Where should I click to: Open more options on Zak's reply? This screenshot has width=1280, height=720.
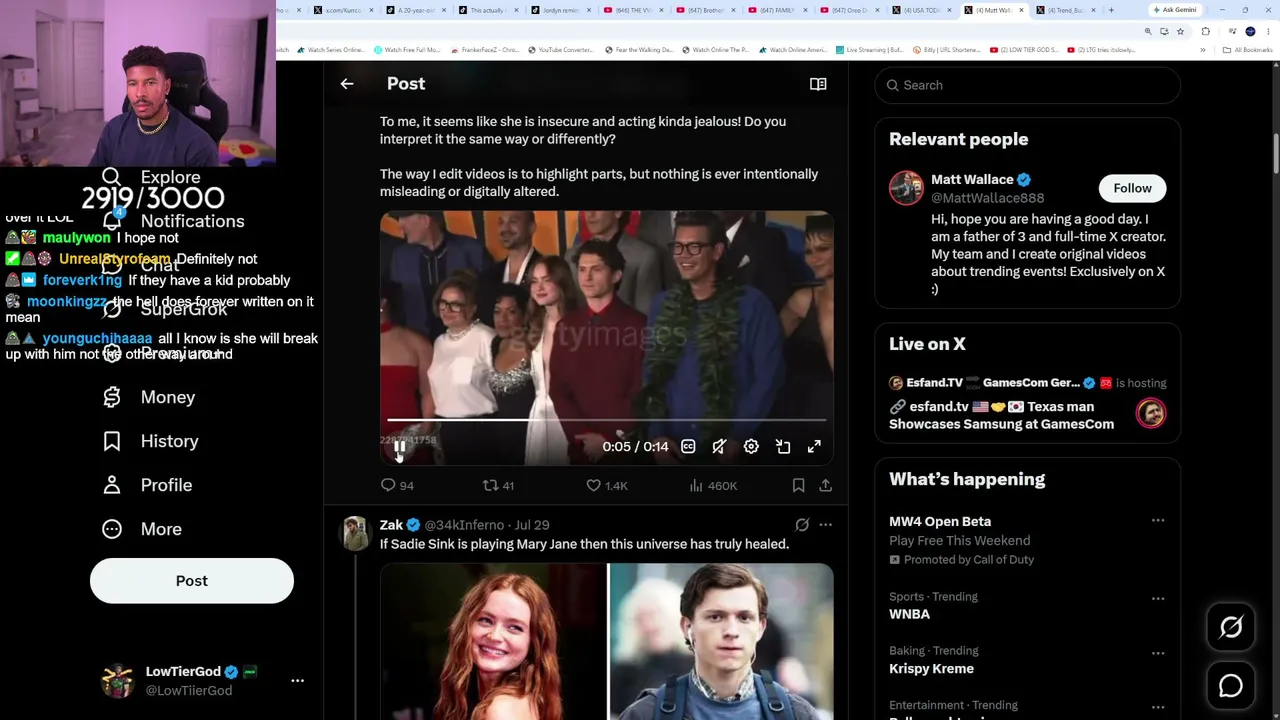[825, 525]
